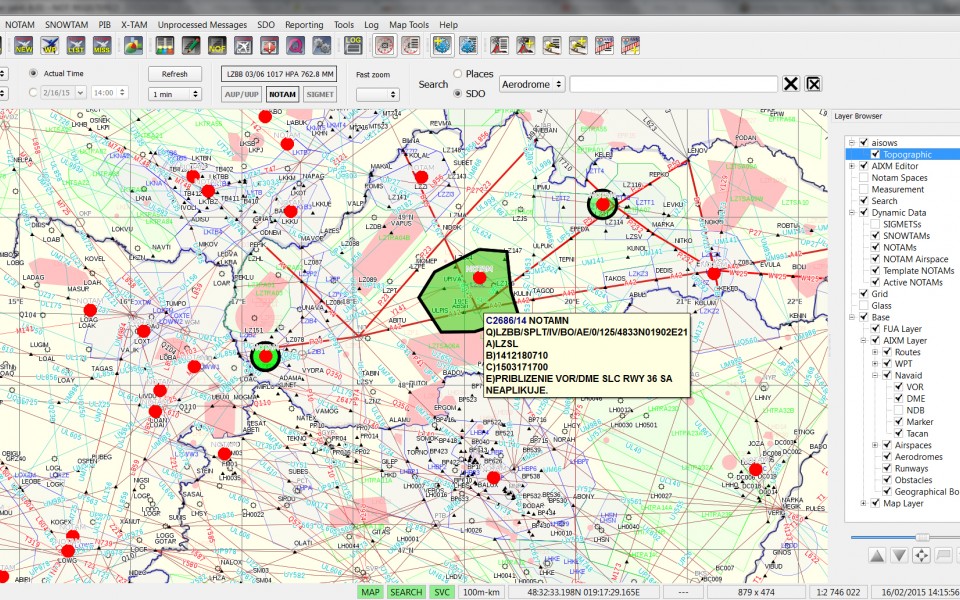Click the NOTAM filter button
The height and width of the screenshot is (600, 960).
(x=282, y=94)
